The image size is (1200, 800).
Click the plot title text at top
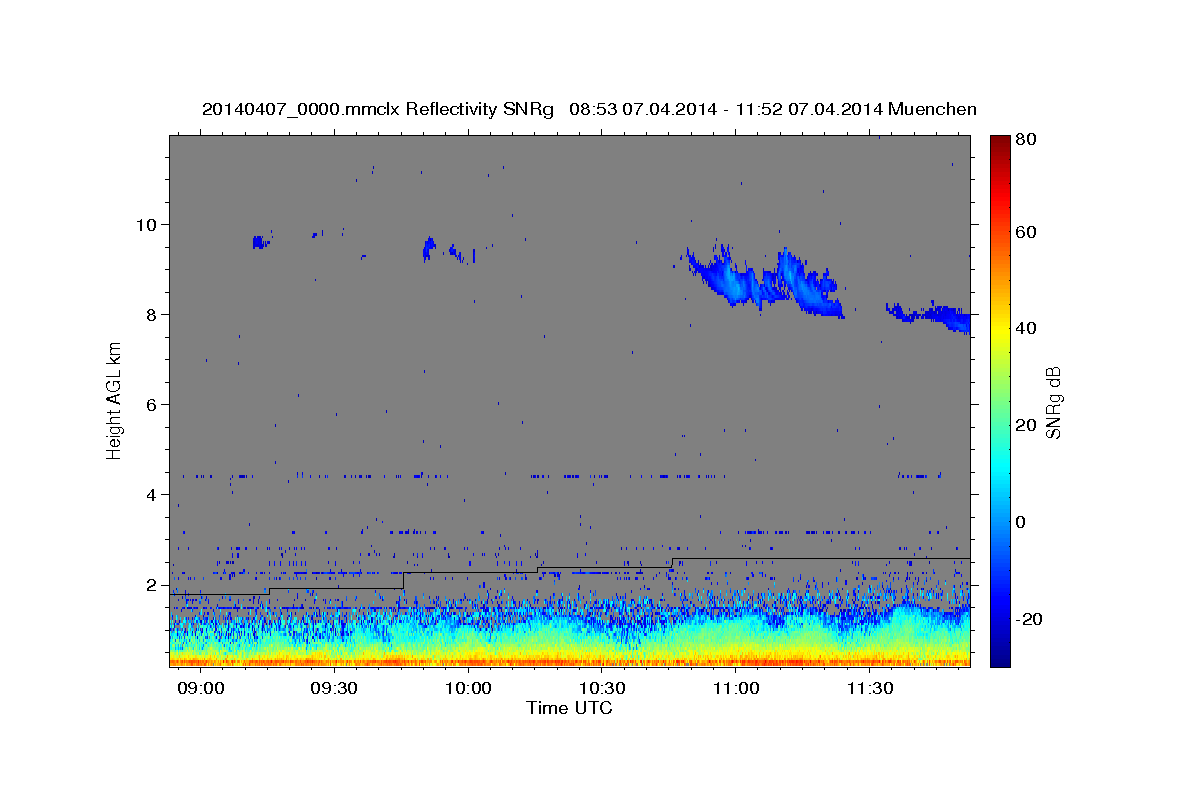589,109
